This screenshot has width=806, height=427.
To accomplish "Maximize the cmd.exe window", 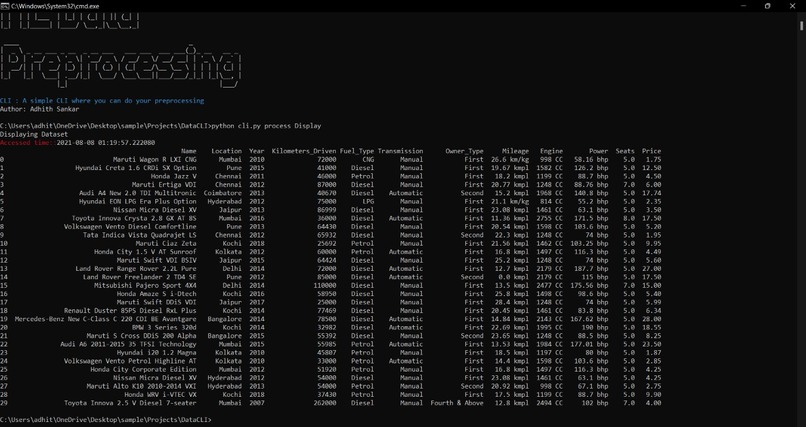I will click(x=767, y=6).
